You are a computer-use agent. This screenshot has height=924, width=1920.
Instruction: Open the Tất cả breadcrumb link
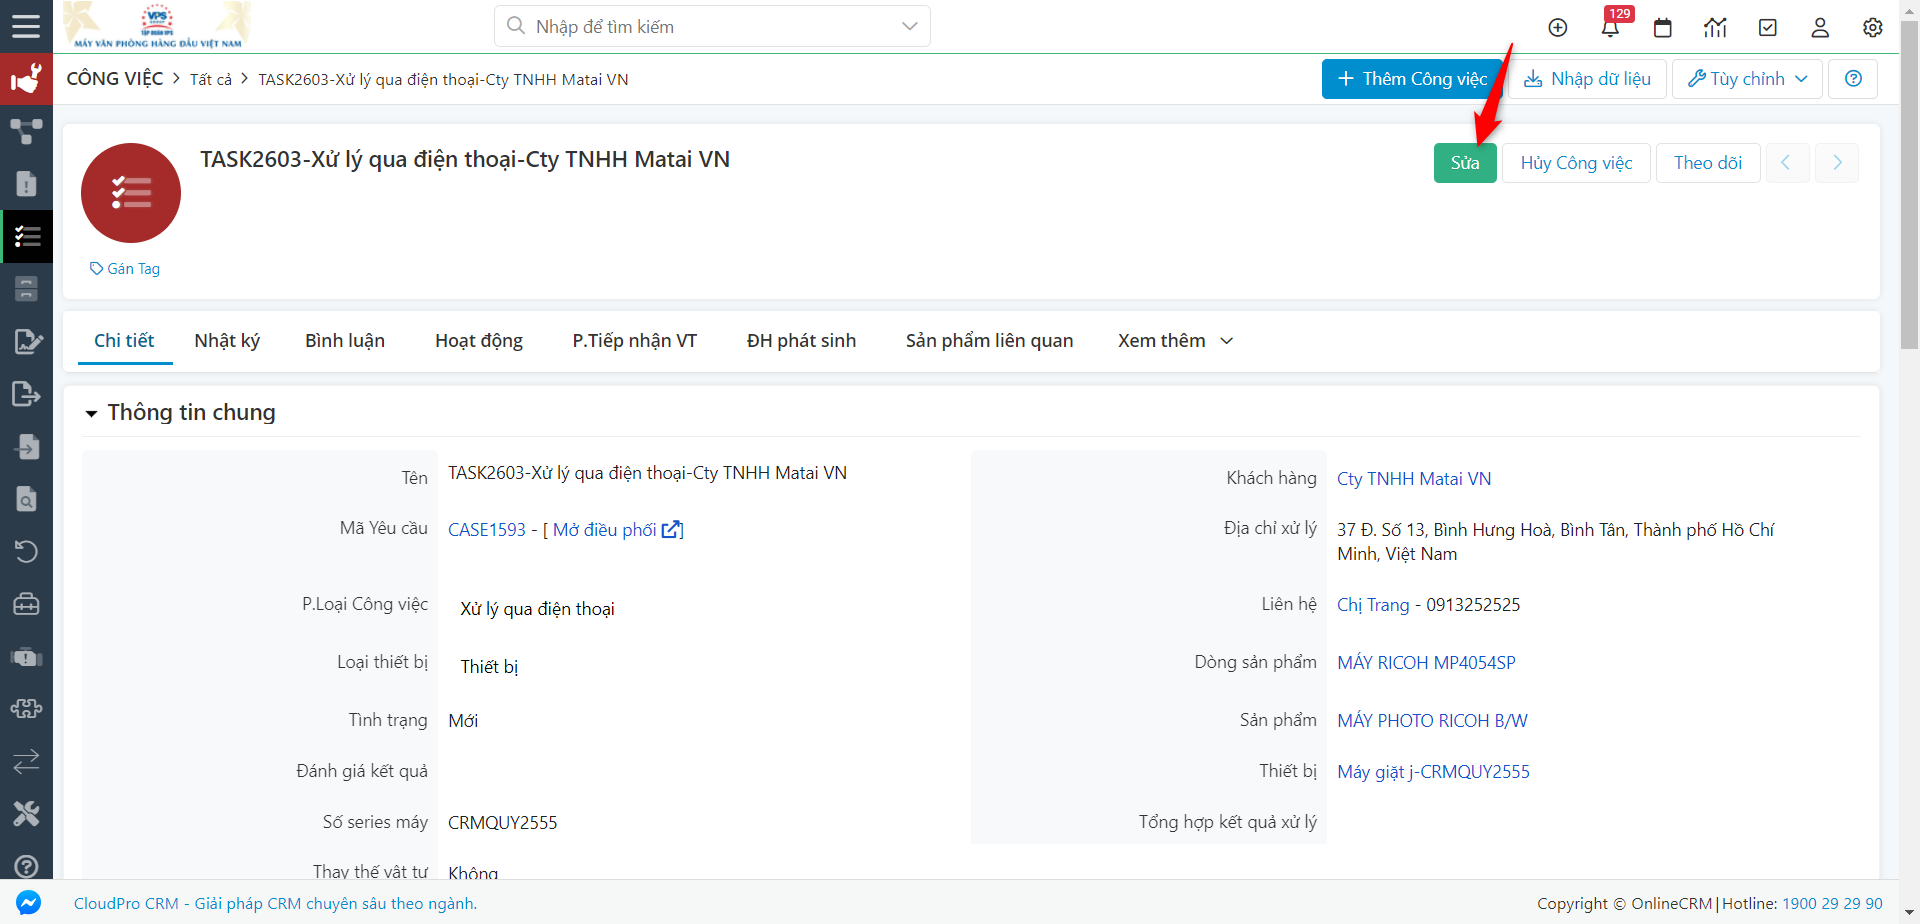[x=211, y=80]
